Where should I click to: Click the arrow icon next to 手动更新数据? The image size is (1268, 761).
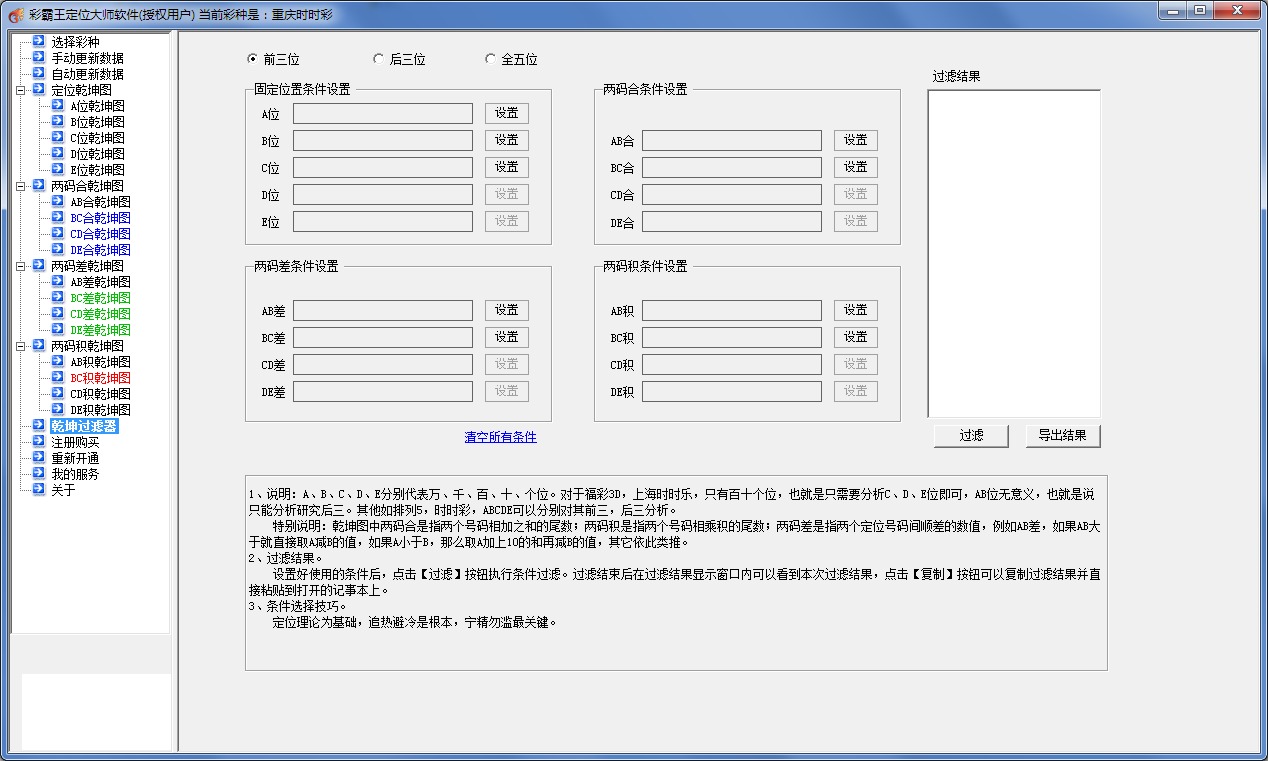(x=38, y=58)
